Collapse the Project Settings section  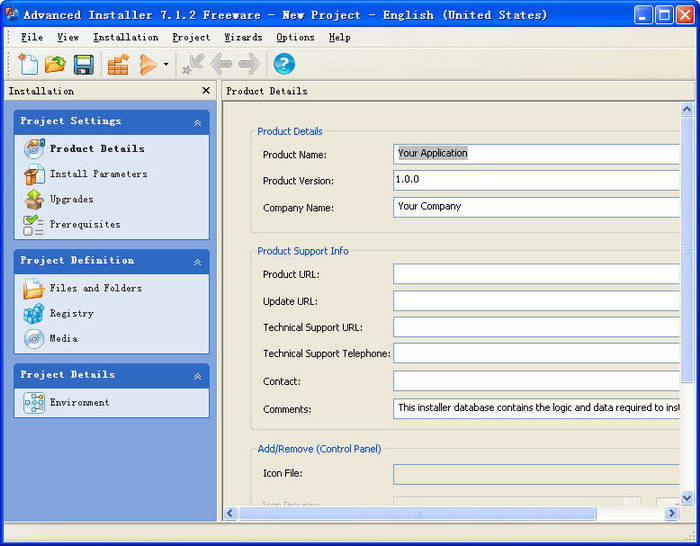197,122
